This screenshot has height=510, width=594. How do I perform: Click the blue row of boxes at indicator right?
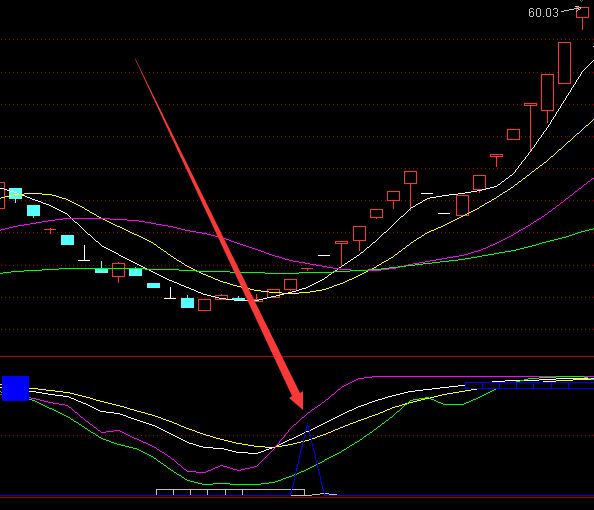point(529,386)
